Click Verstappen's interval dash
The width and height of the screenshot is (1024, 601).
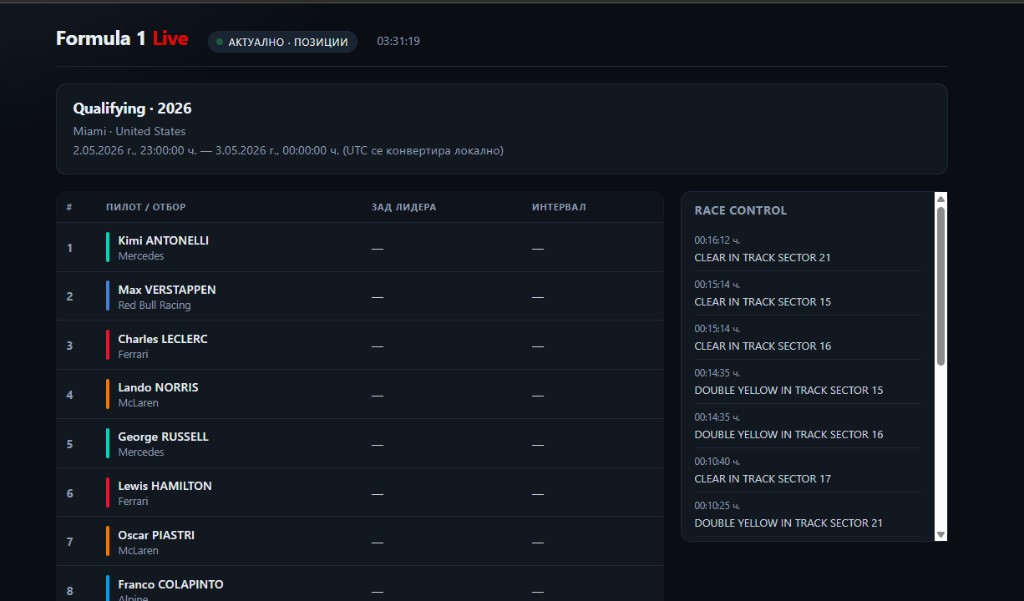[x=537, y=297]
